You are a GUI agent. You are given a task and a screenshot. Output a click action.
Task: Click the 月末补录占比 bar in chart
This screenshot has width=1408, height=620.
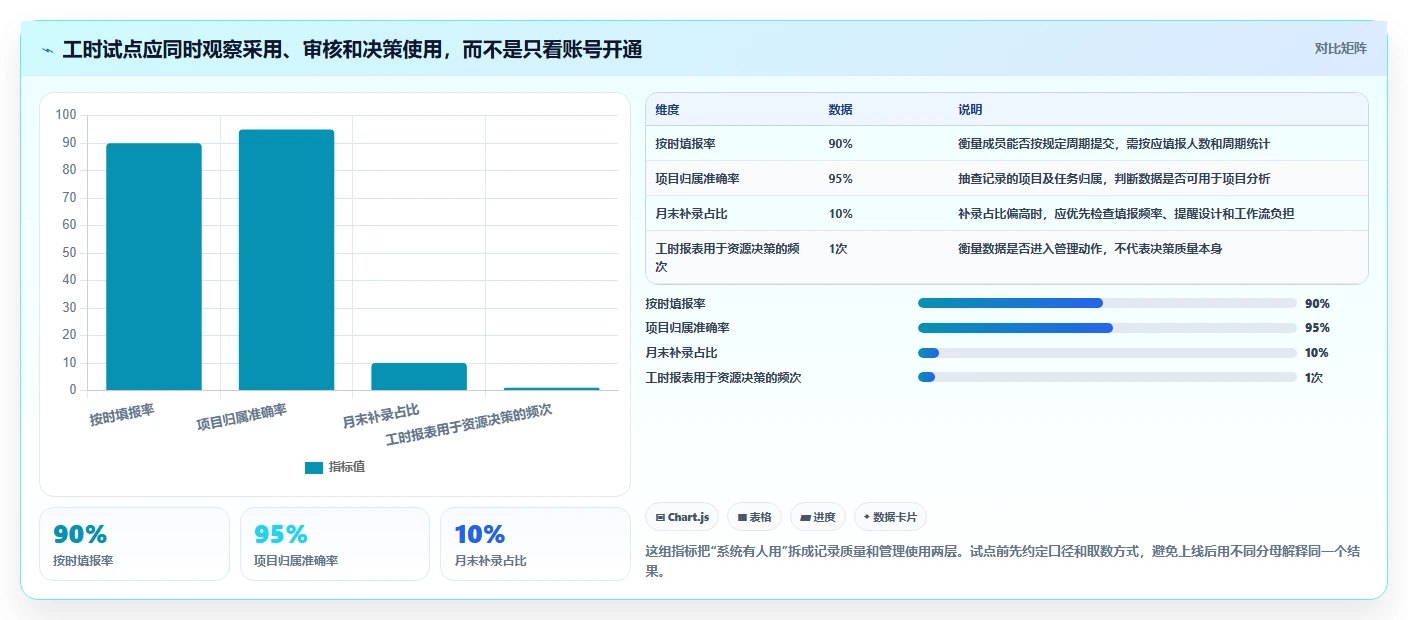(419, 376)
